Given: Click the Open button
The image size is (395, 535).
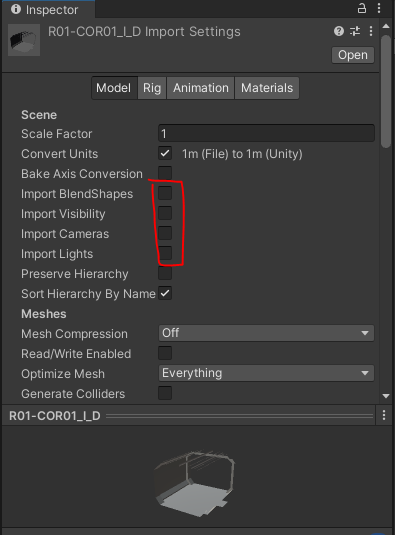Looking at the screenshot, I should tap(353, 55).
